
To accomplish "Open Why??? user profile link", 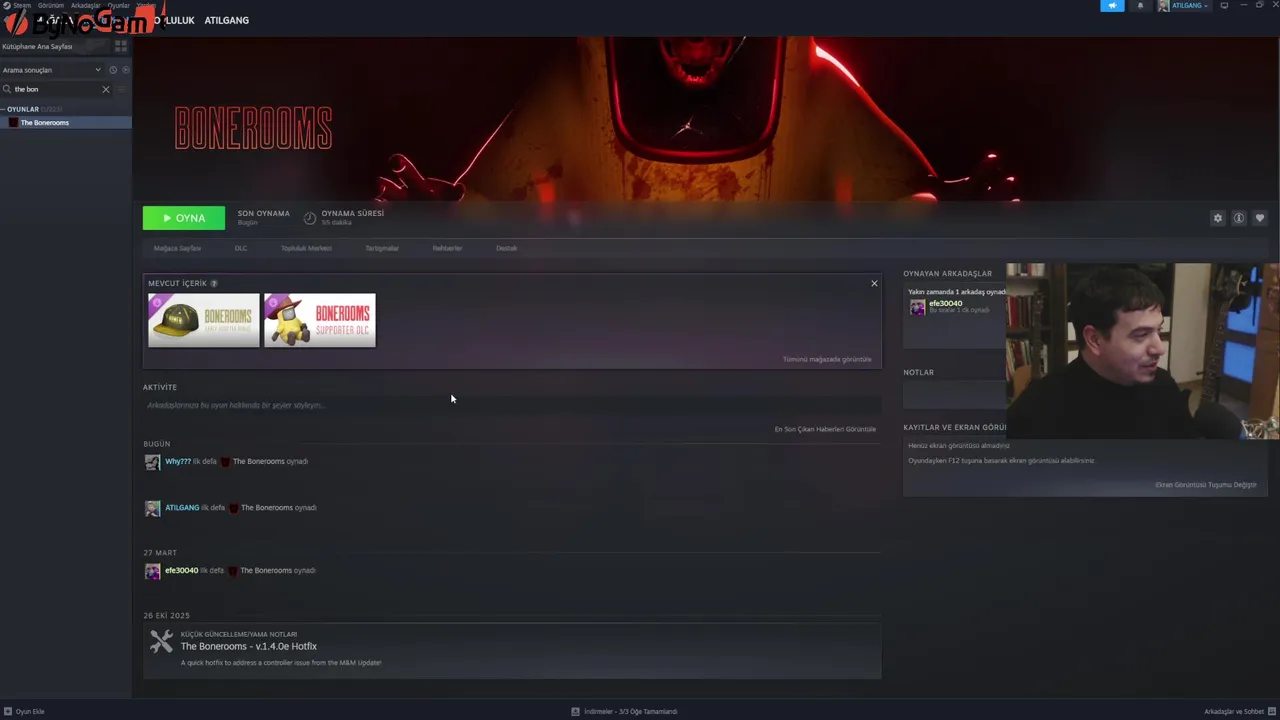I will (x=178, y=461).
